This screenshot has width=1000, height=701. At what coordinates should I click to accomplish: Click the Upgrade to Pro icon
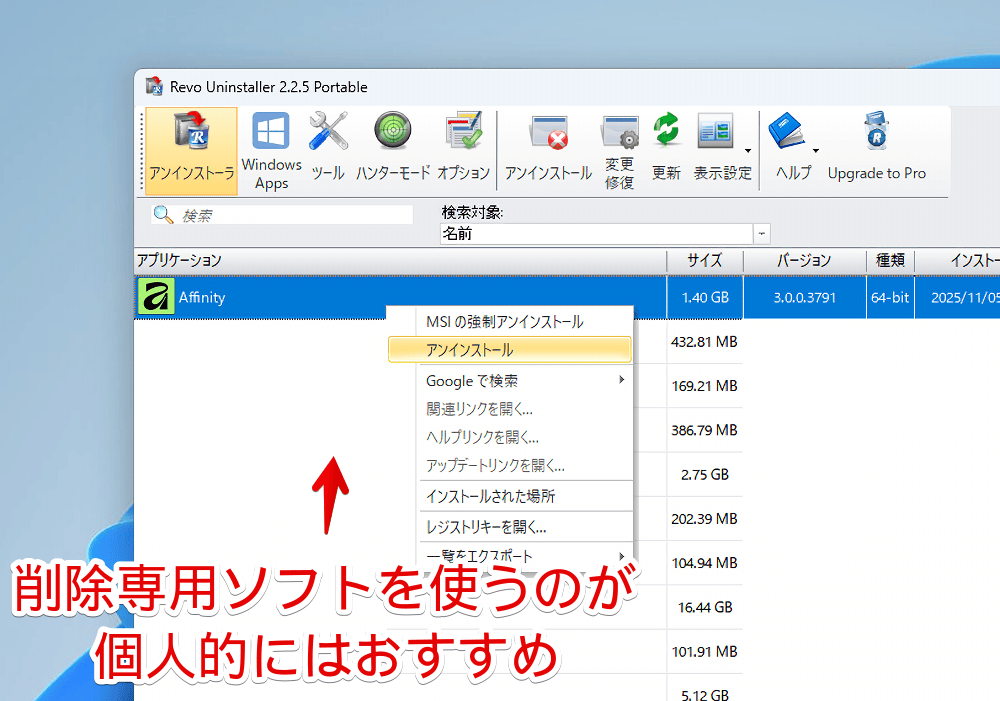tap(876, 150)
